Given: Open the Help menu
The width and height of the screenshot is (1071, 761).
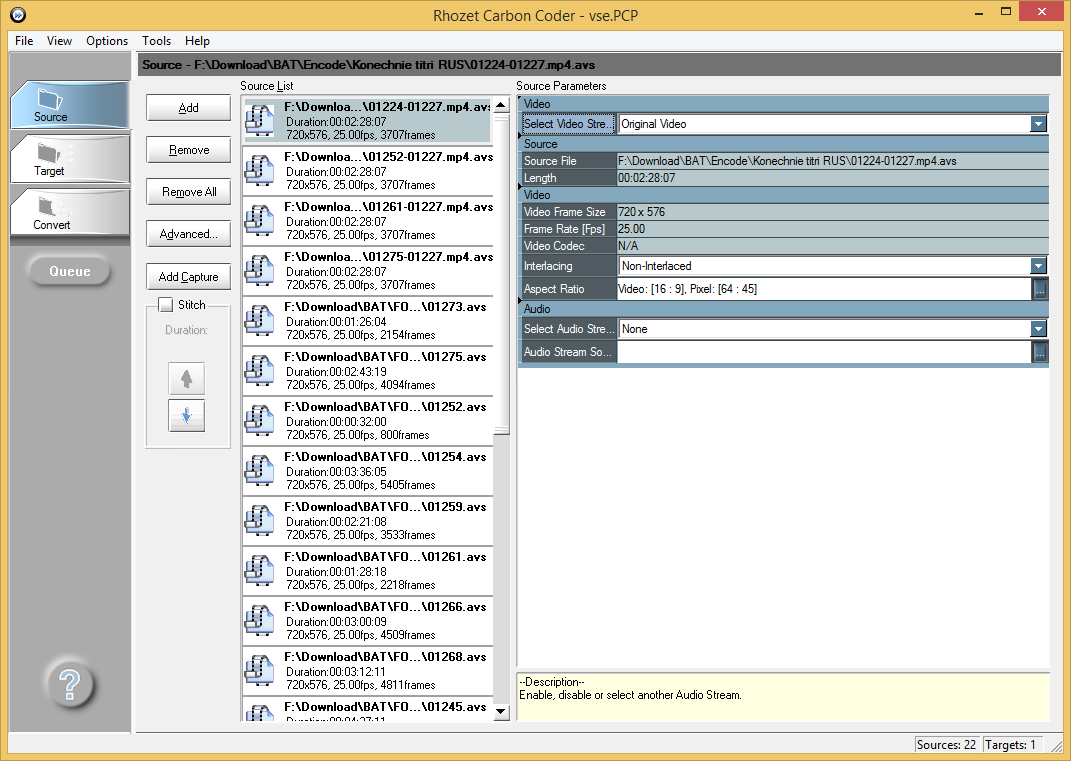Looking at the screenshot, I should tap(197, 41).
